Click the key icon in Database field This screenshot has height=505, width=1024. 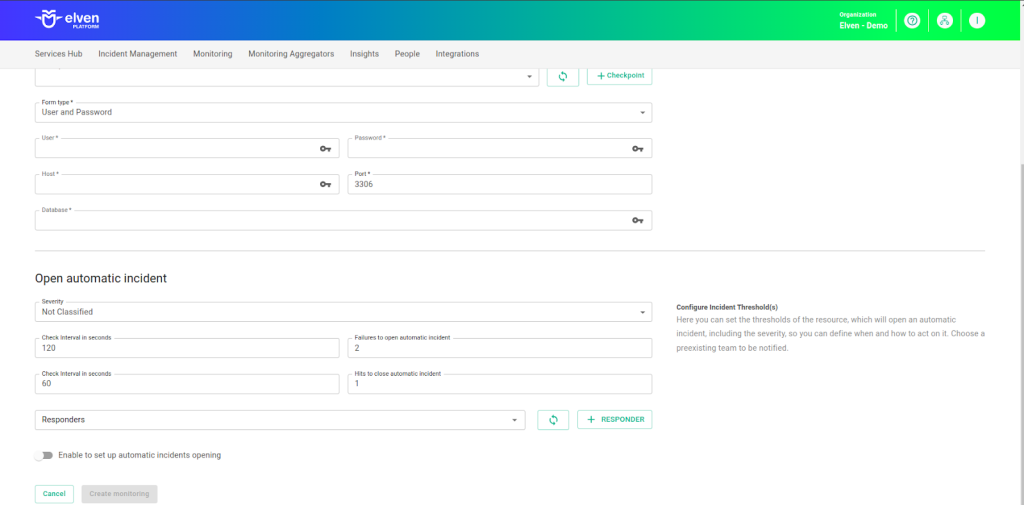coord(637,221)
